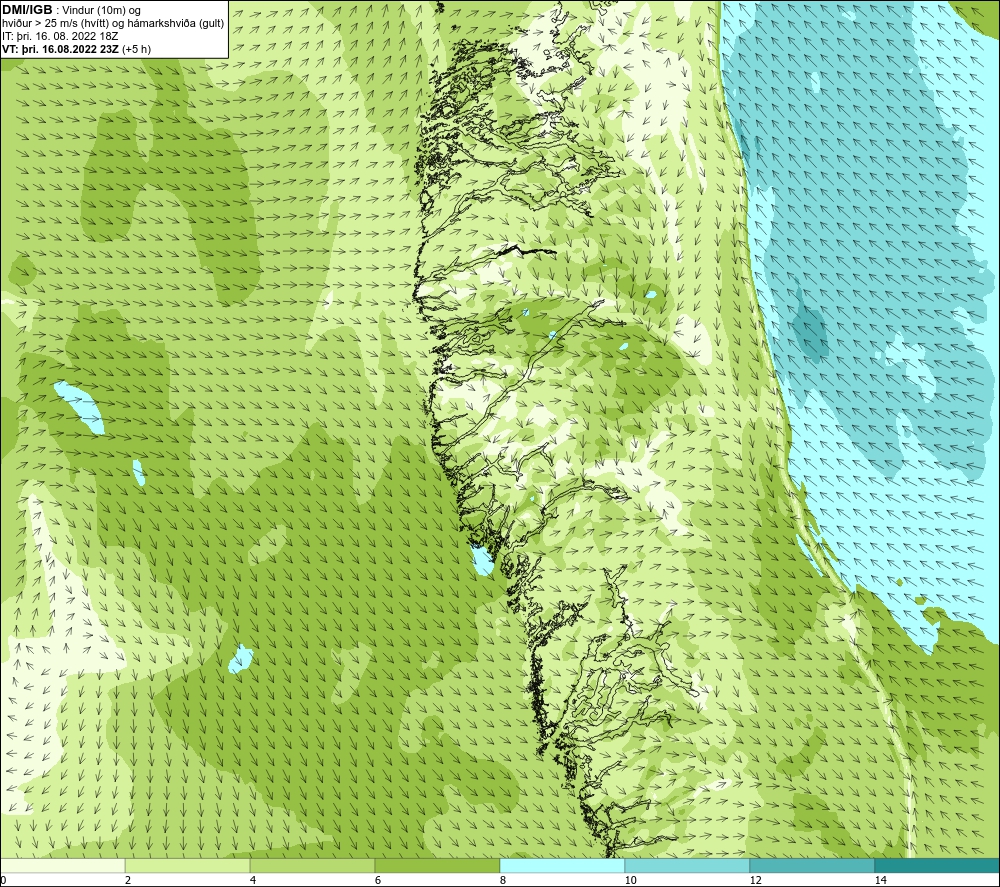This screenshot has height=887, width=1000.
Task: Click the palest 0–2 color scale swatch
Action: point(62,865)
